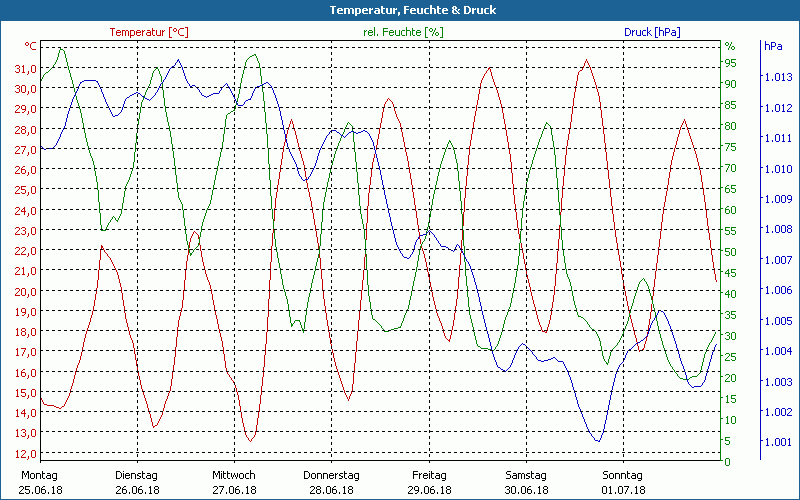
Task: Select the green rel. Feuchte [%] legend label
Action: pyautogui.click(x=402, y=32)
